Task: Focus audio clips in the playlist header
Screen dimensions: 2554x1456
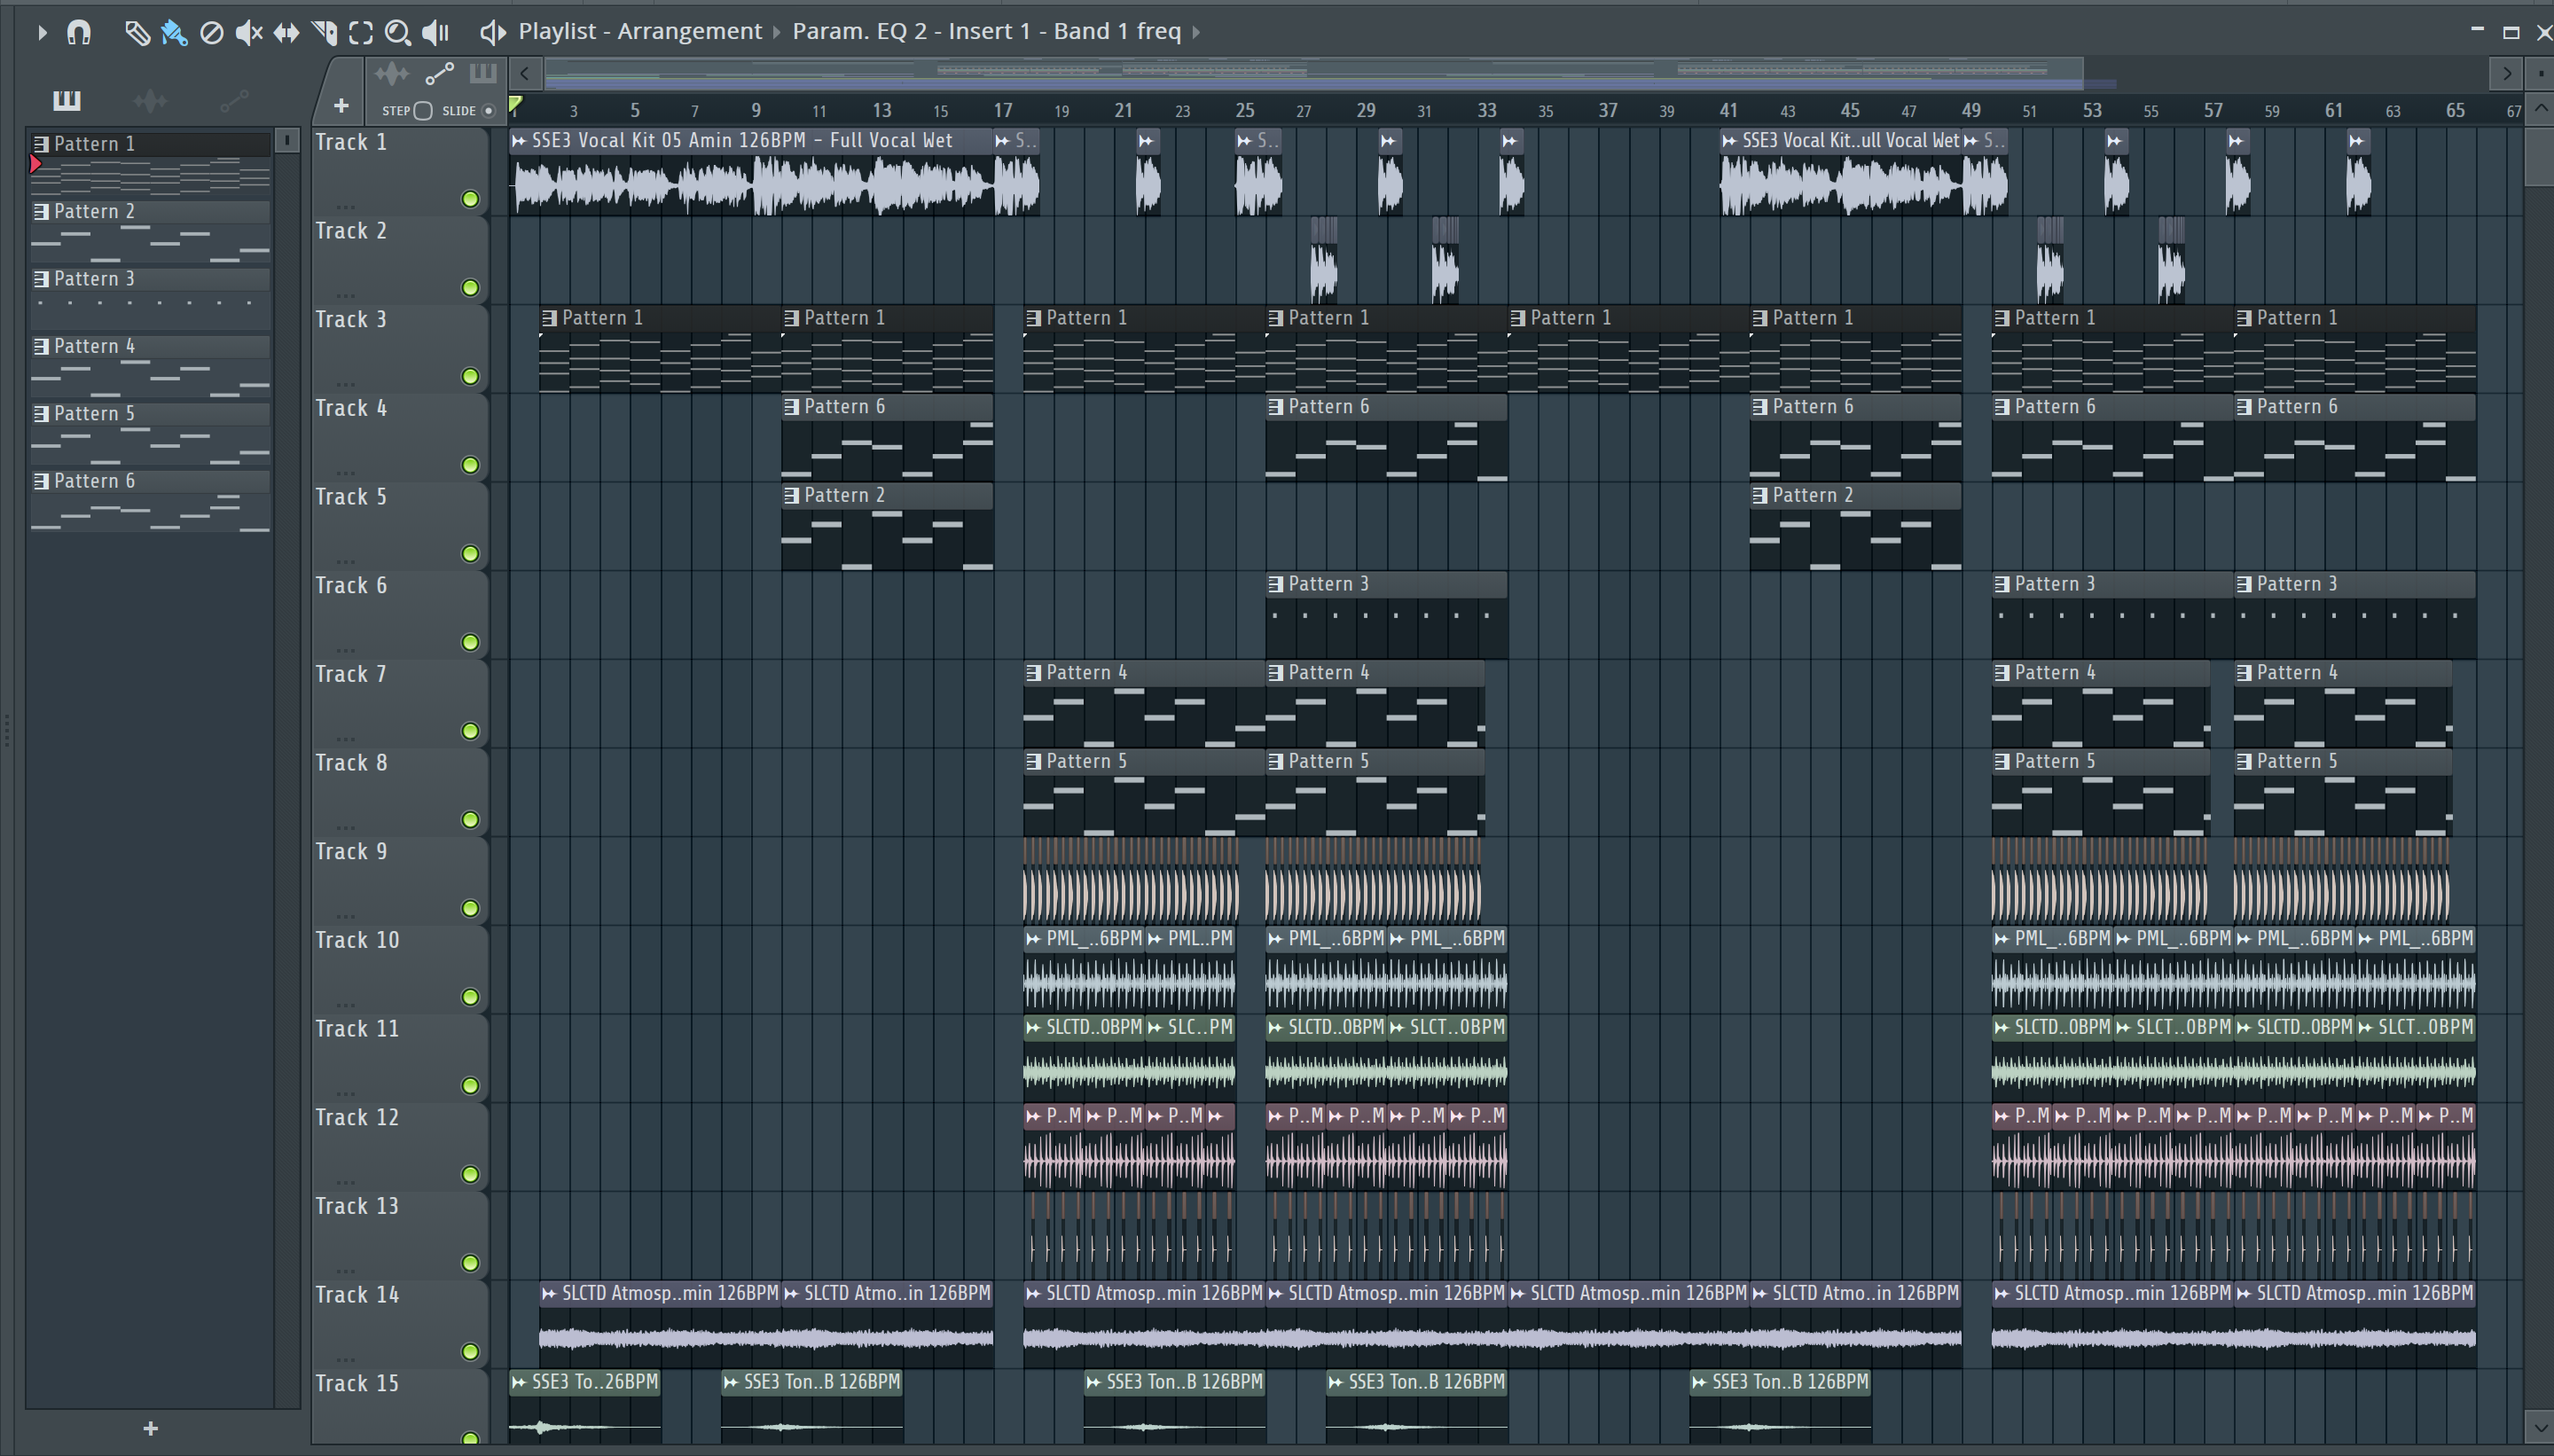Action: coord(391,73)
